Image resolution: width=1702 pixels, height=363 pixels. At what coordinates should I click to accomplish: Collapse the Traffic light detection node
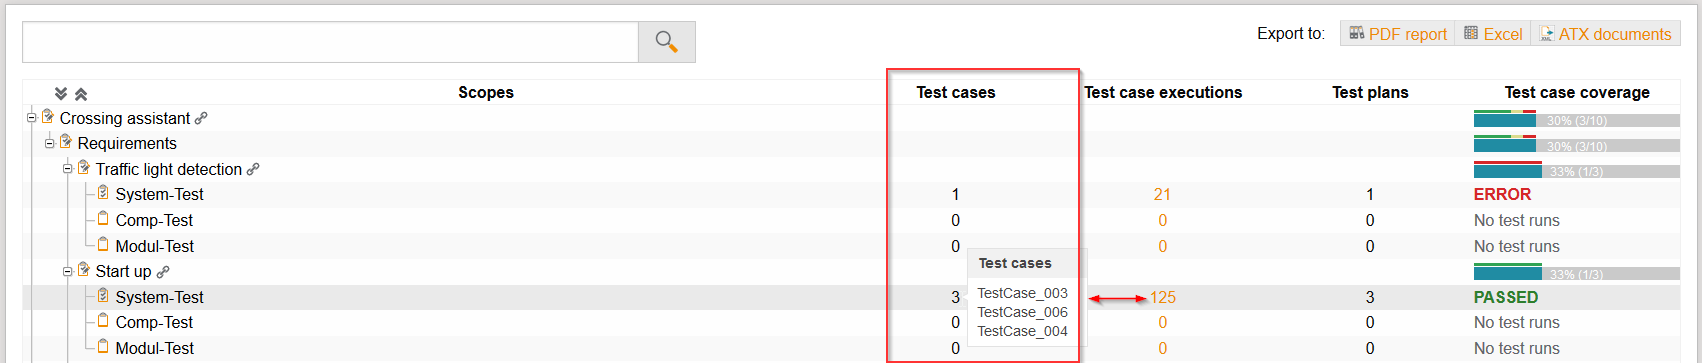click(67, 169)
